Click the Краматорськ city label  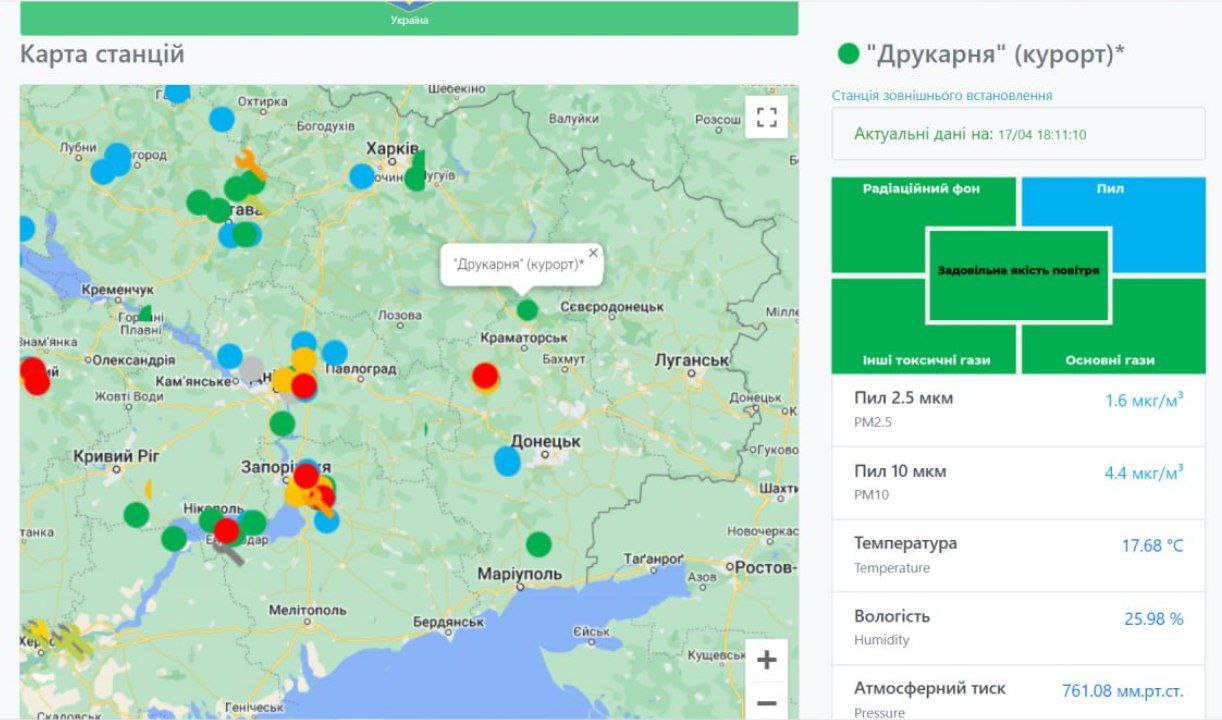(x=524, y=338)
